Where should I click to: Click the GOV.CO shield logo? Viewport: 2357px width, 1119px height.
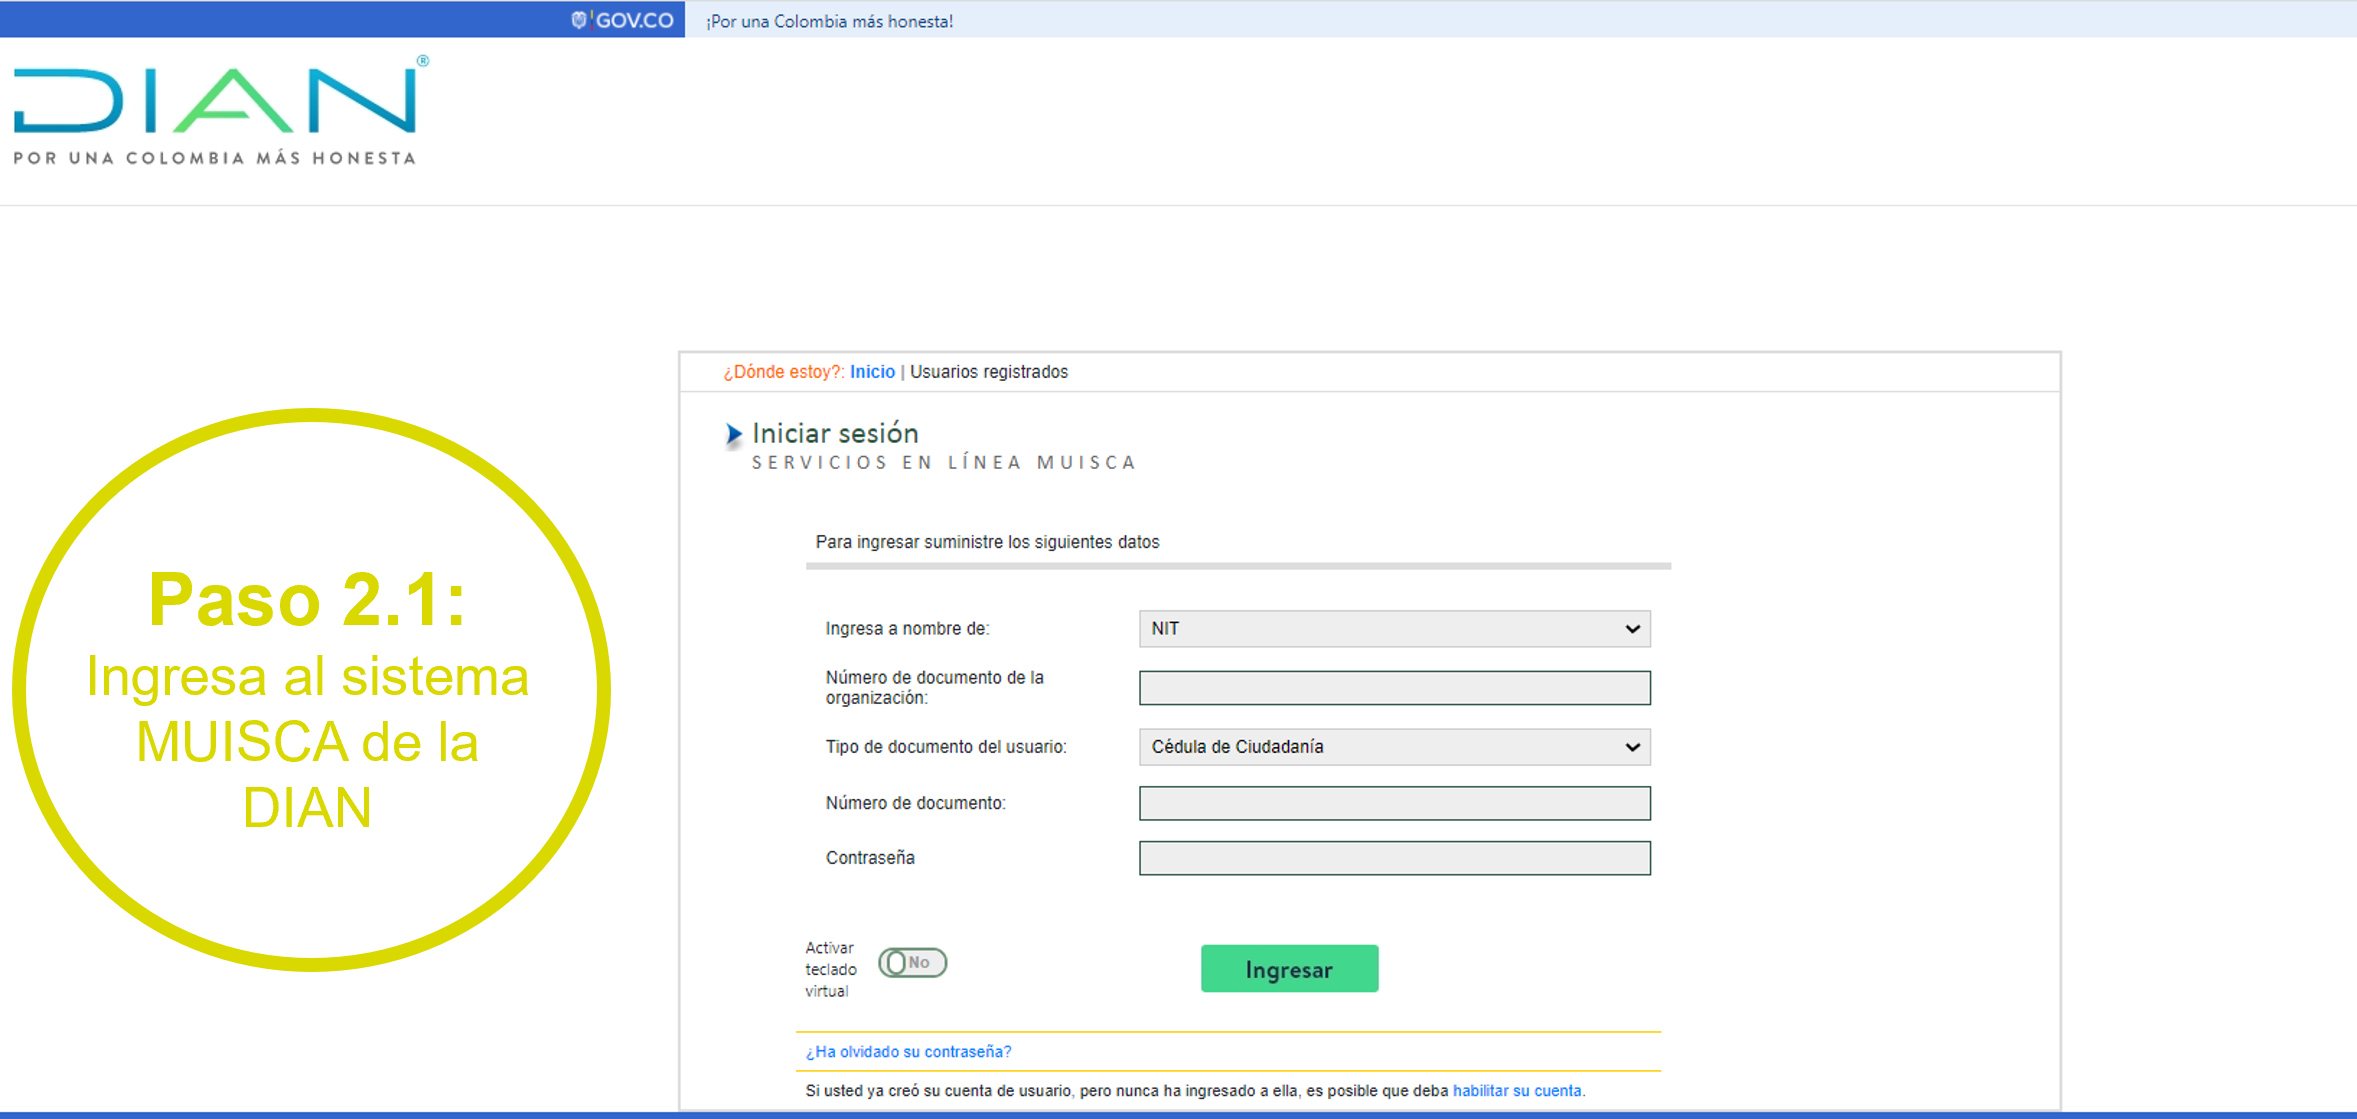[578, 20]
